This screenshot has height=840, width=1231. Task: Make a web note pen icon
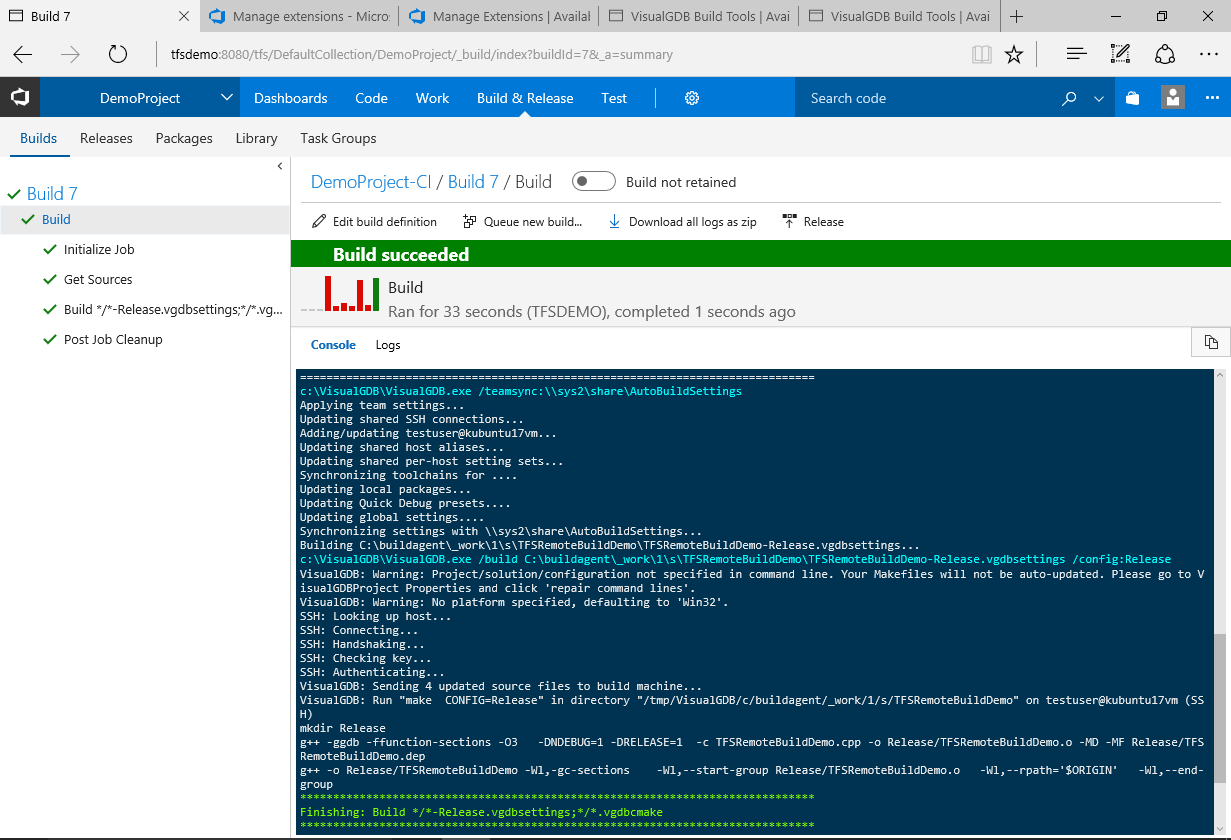point(1121,55)
